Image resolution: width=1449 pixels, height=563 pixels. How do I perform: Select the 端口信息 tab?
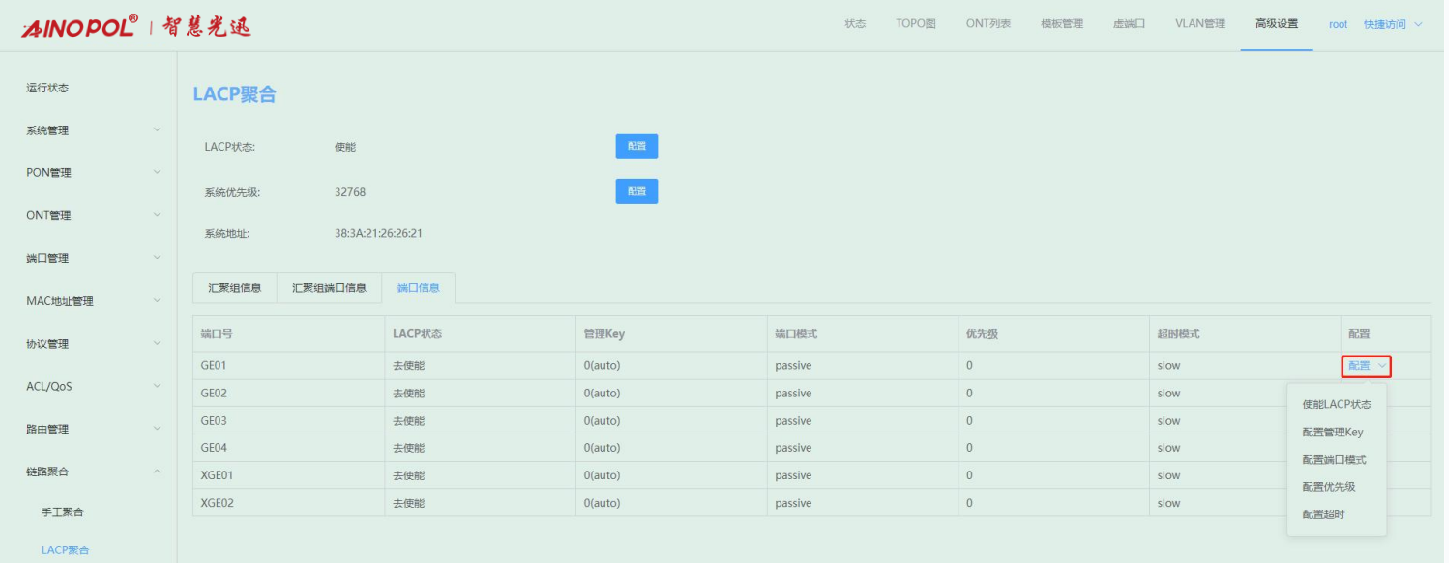pyautogui.click(x=418, y=288)
